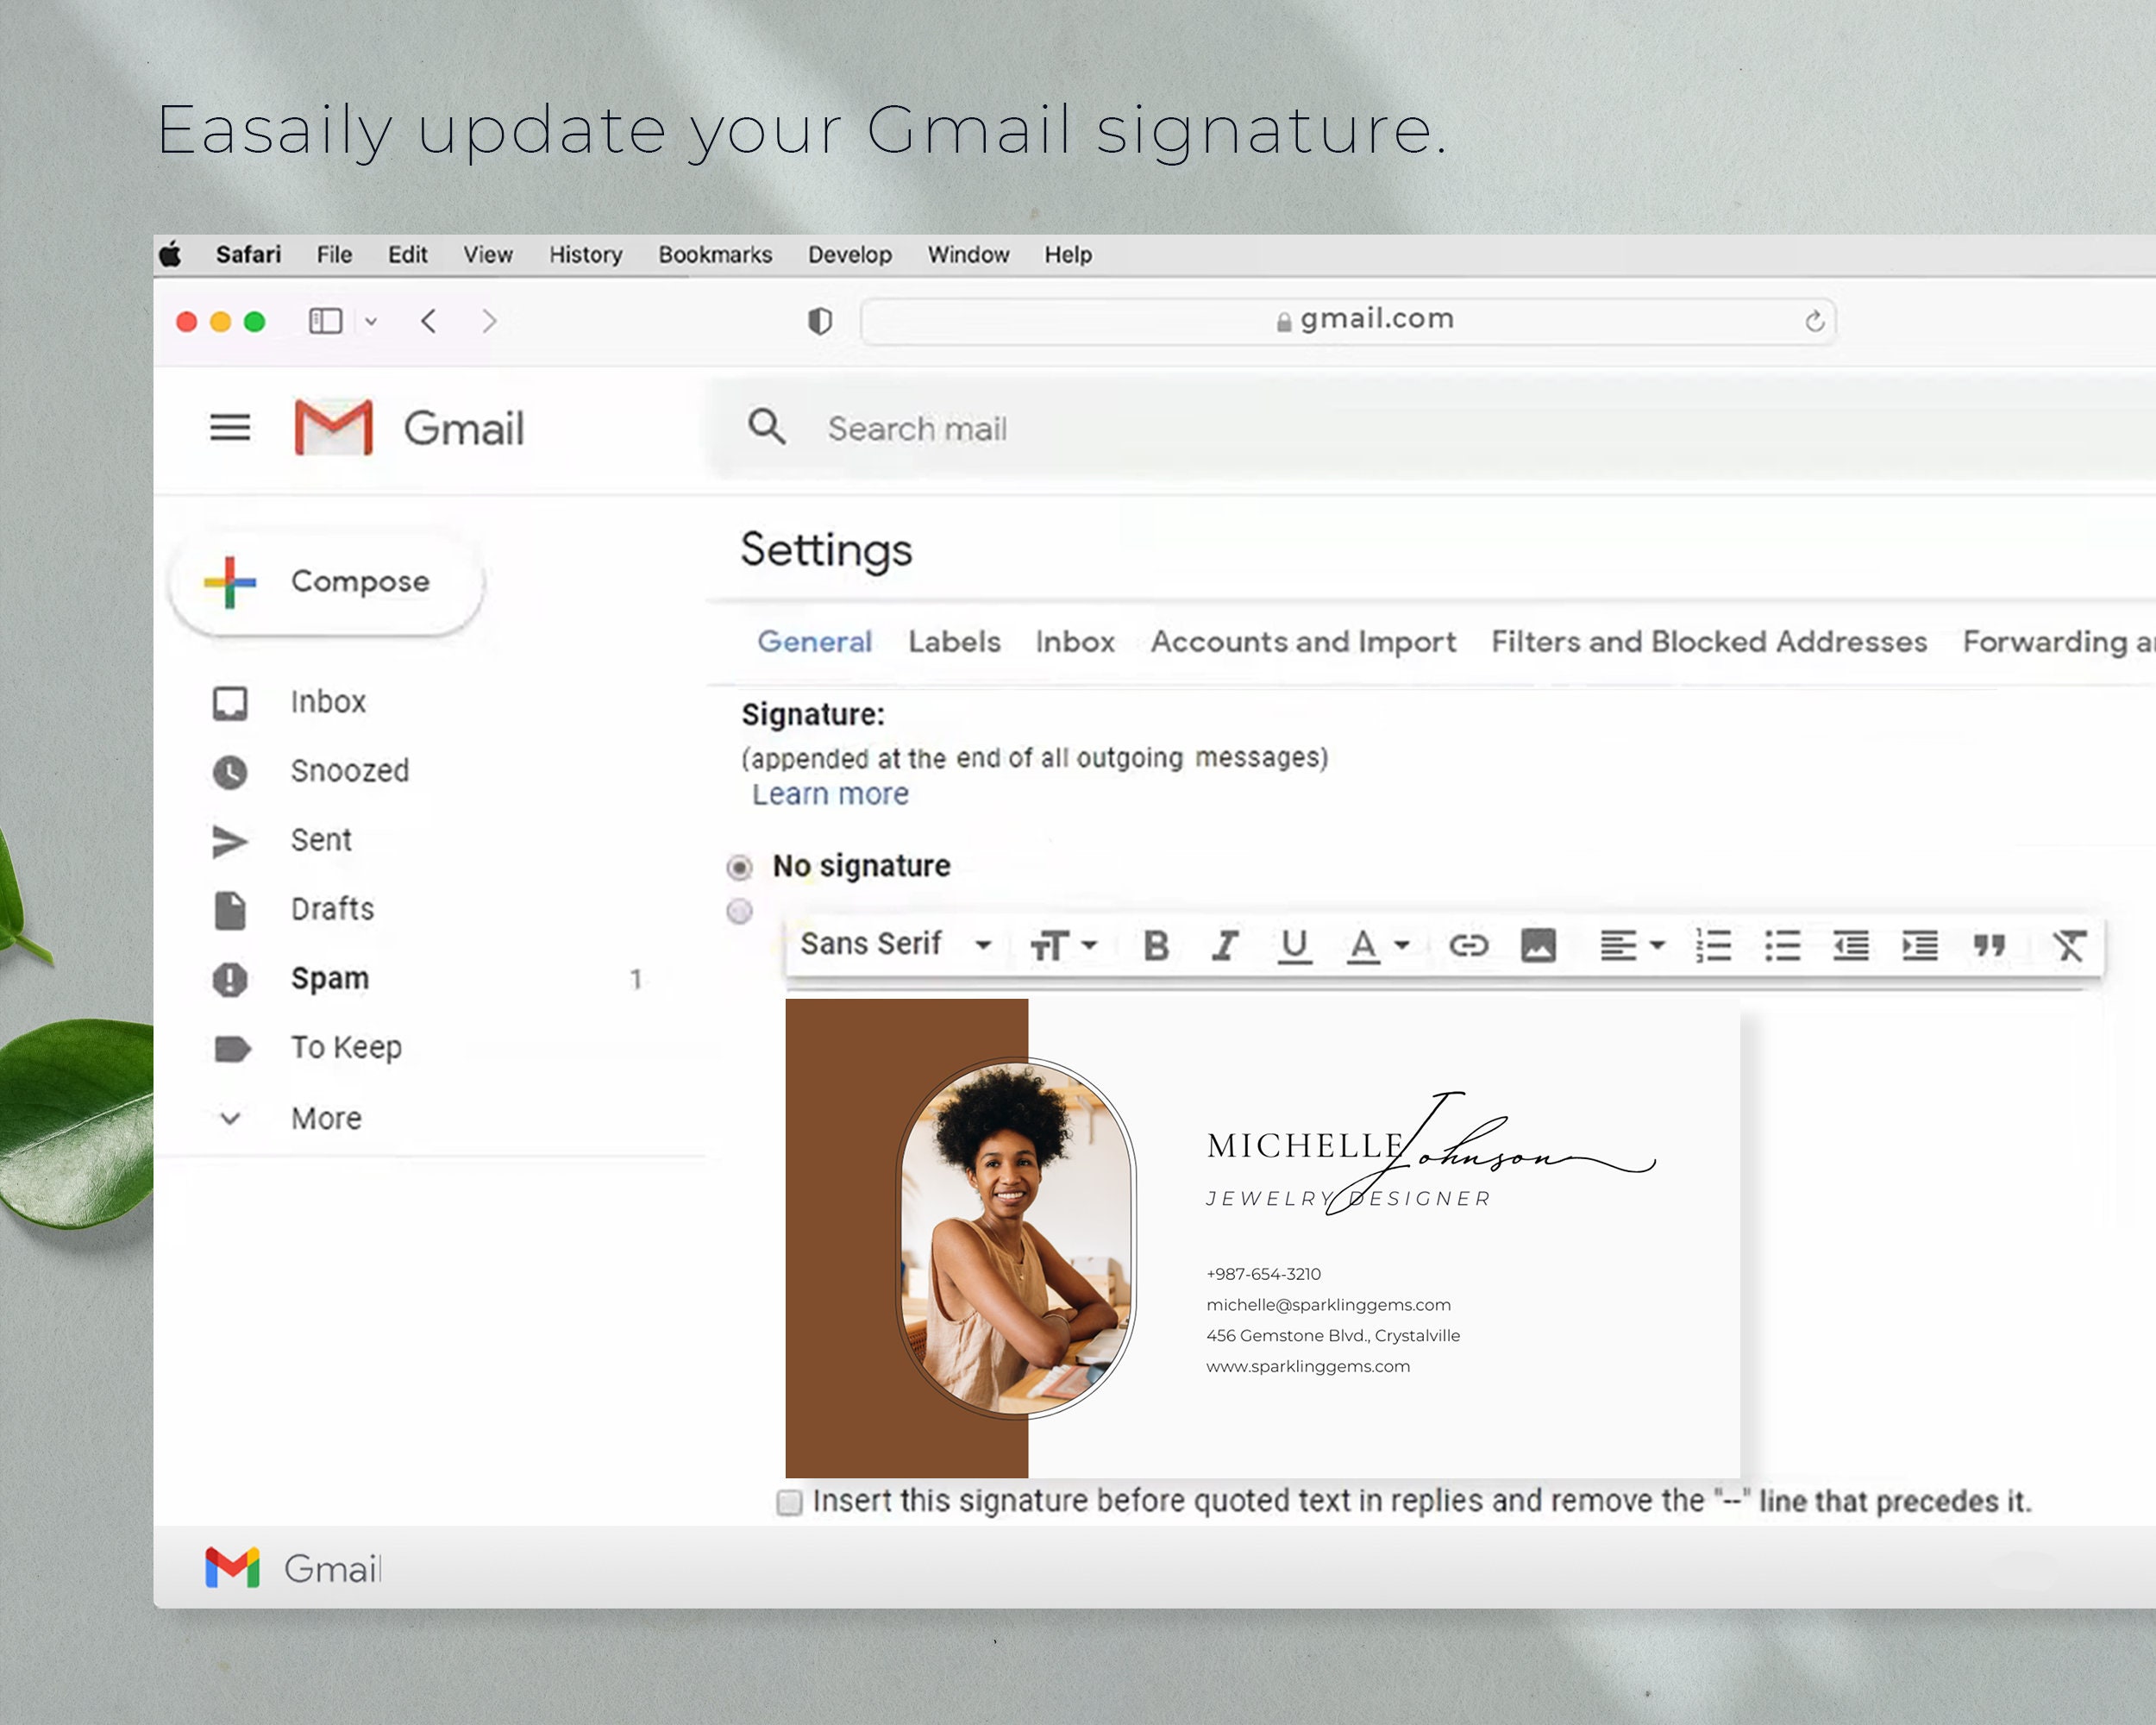
Task: Add a bulleted list to the signature
Action: [x=1784, y=946]
